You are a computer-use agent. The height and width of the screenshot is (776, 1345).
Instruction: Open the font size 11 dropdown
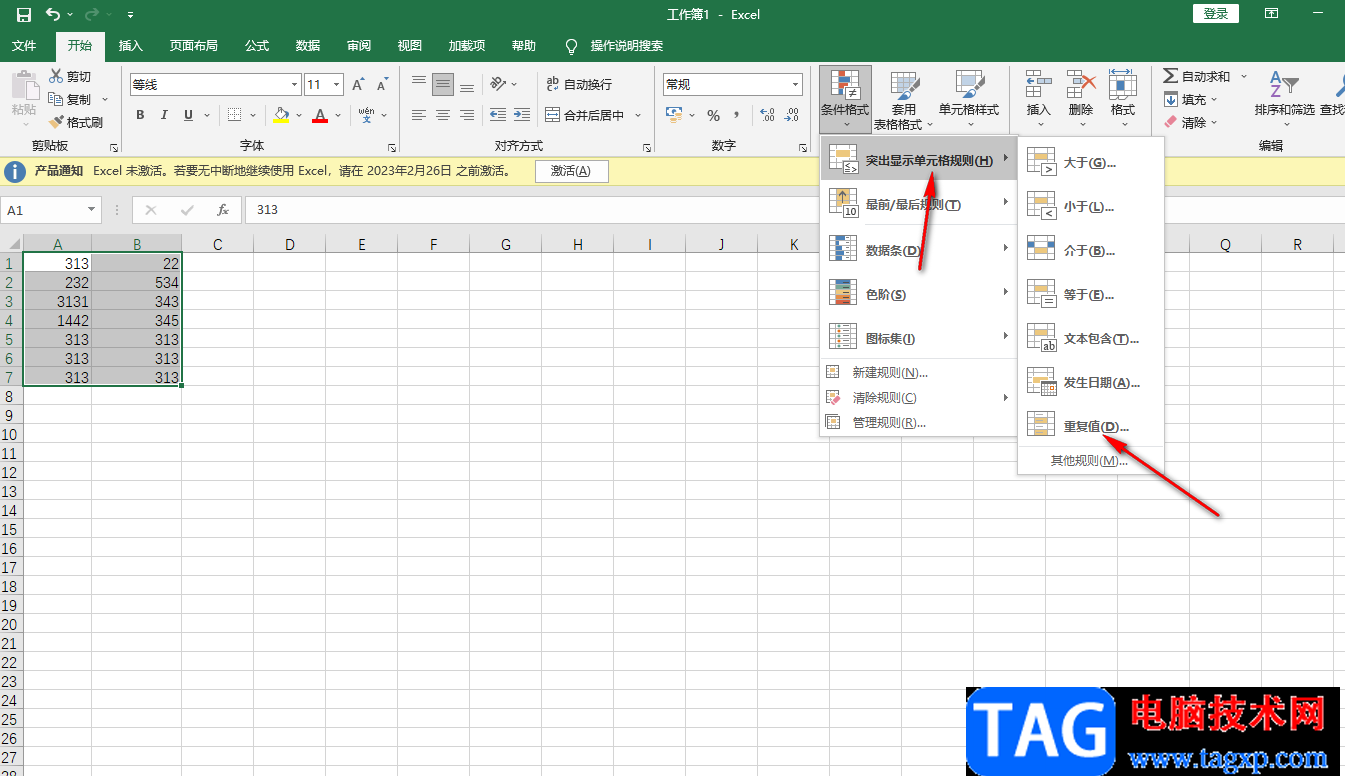click(337, 85)
